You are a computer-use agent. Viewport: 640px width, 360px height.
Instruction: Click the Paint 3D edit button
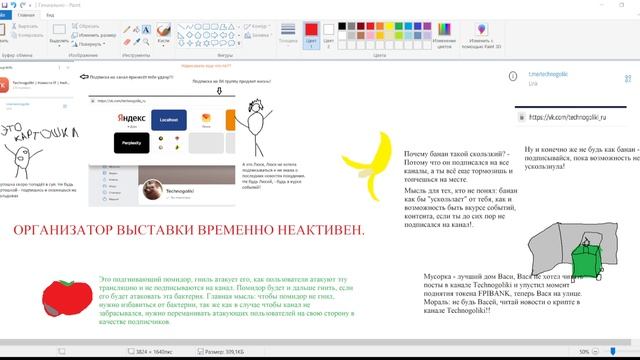click(x=482, y=36)
